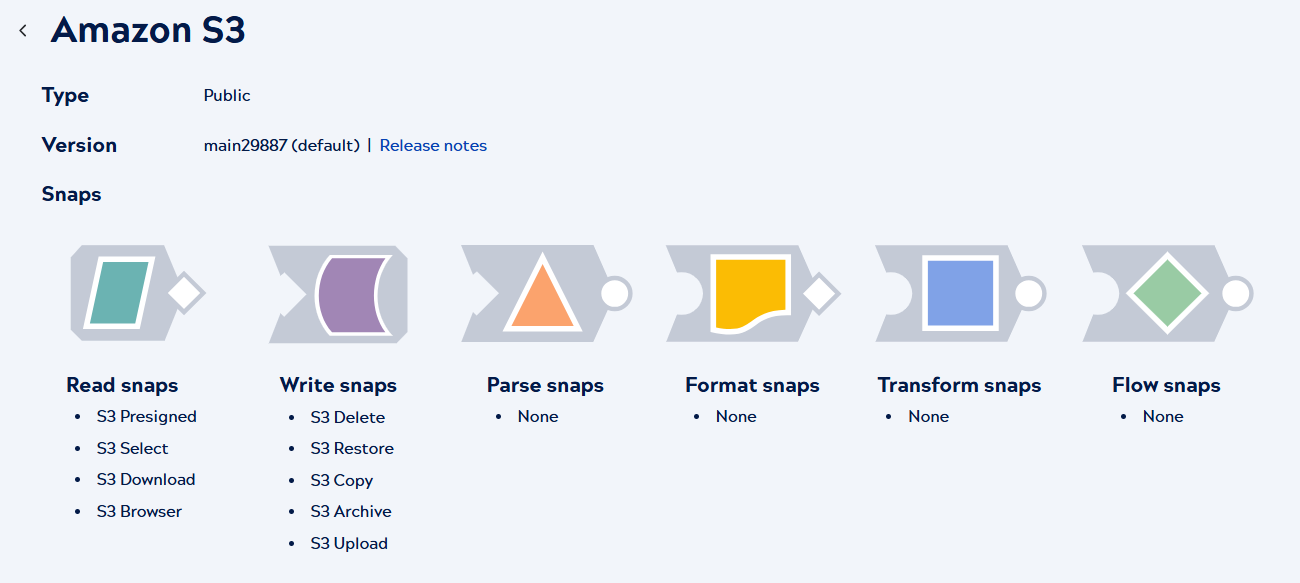Select S3 Presigned in Read snaps

[x=146, y=417]
